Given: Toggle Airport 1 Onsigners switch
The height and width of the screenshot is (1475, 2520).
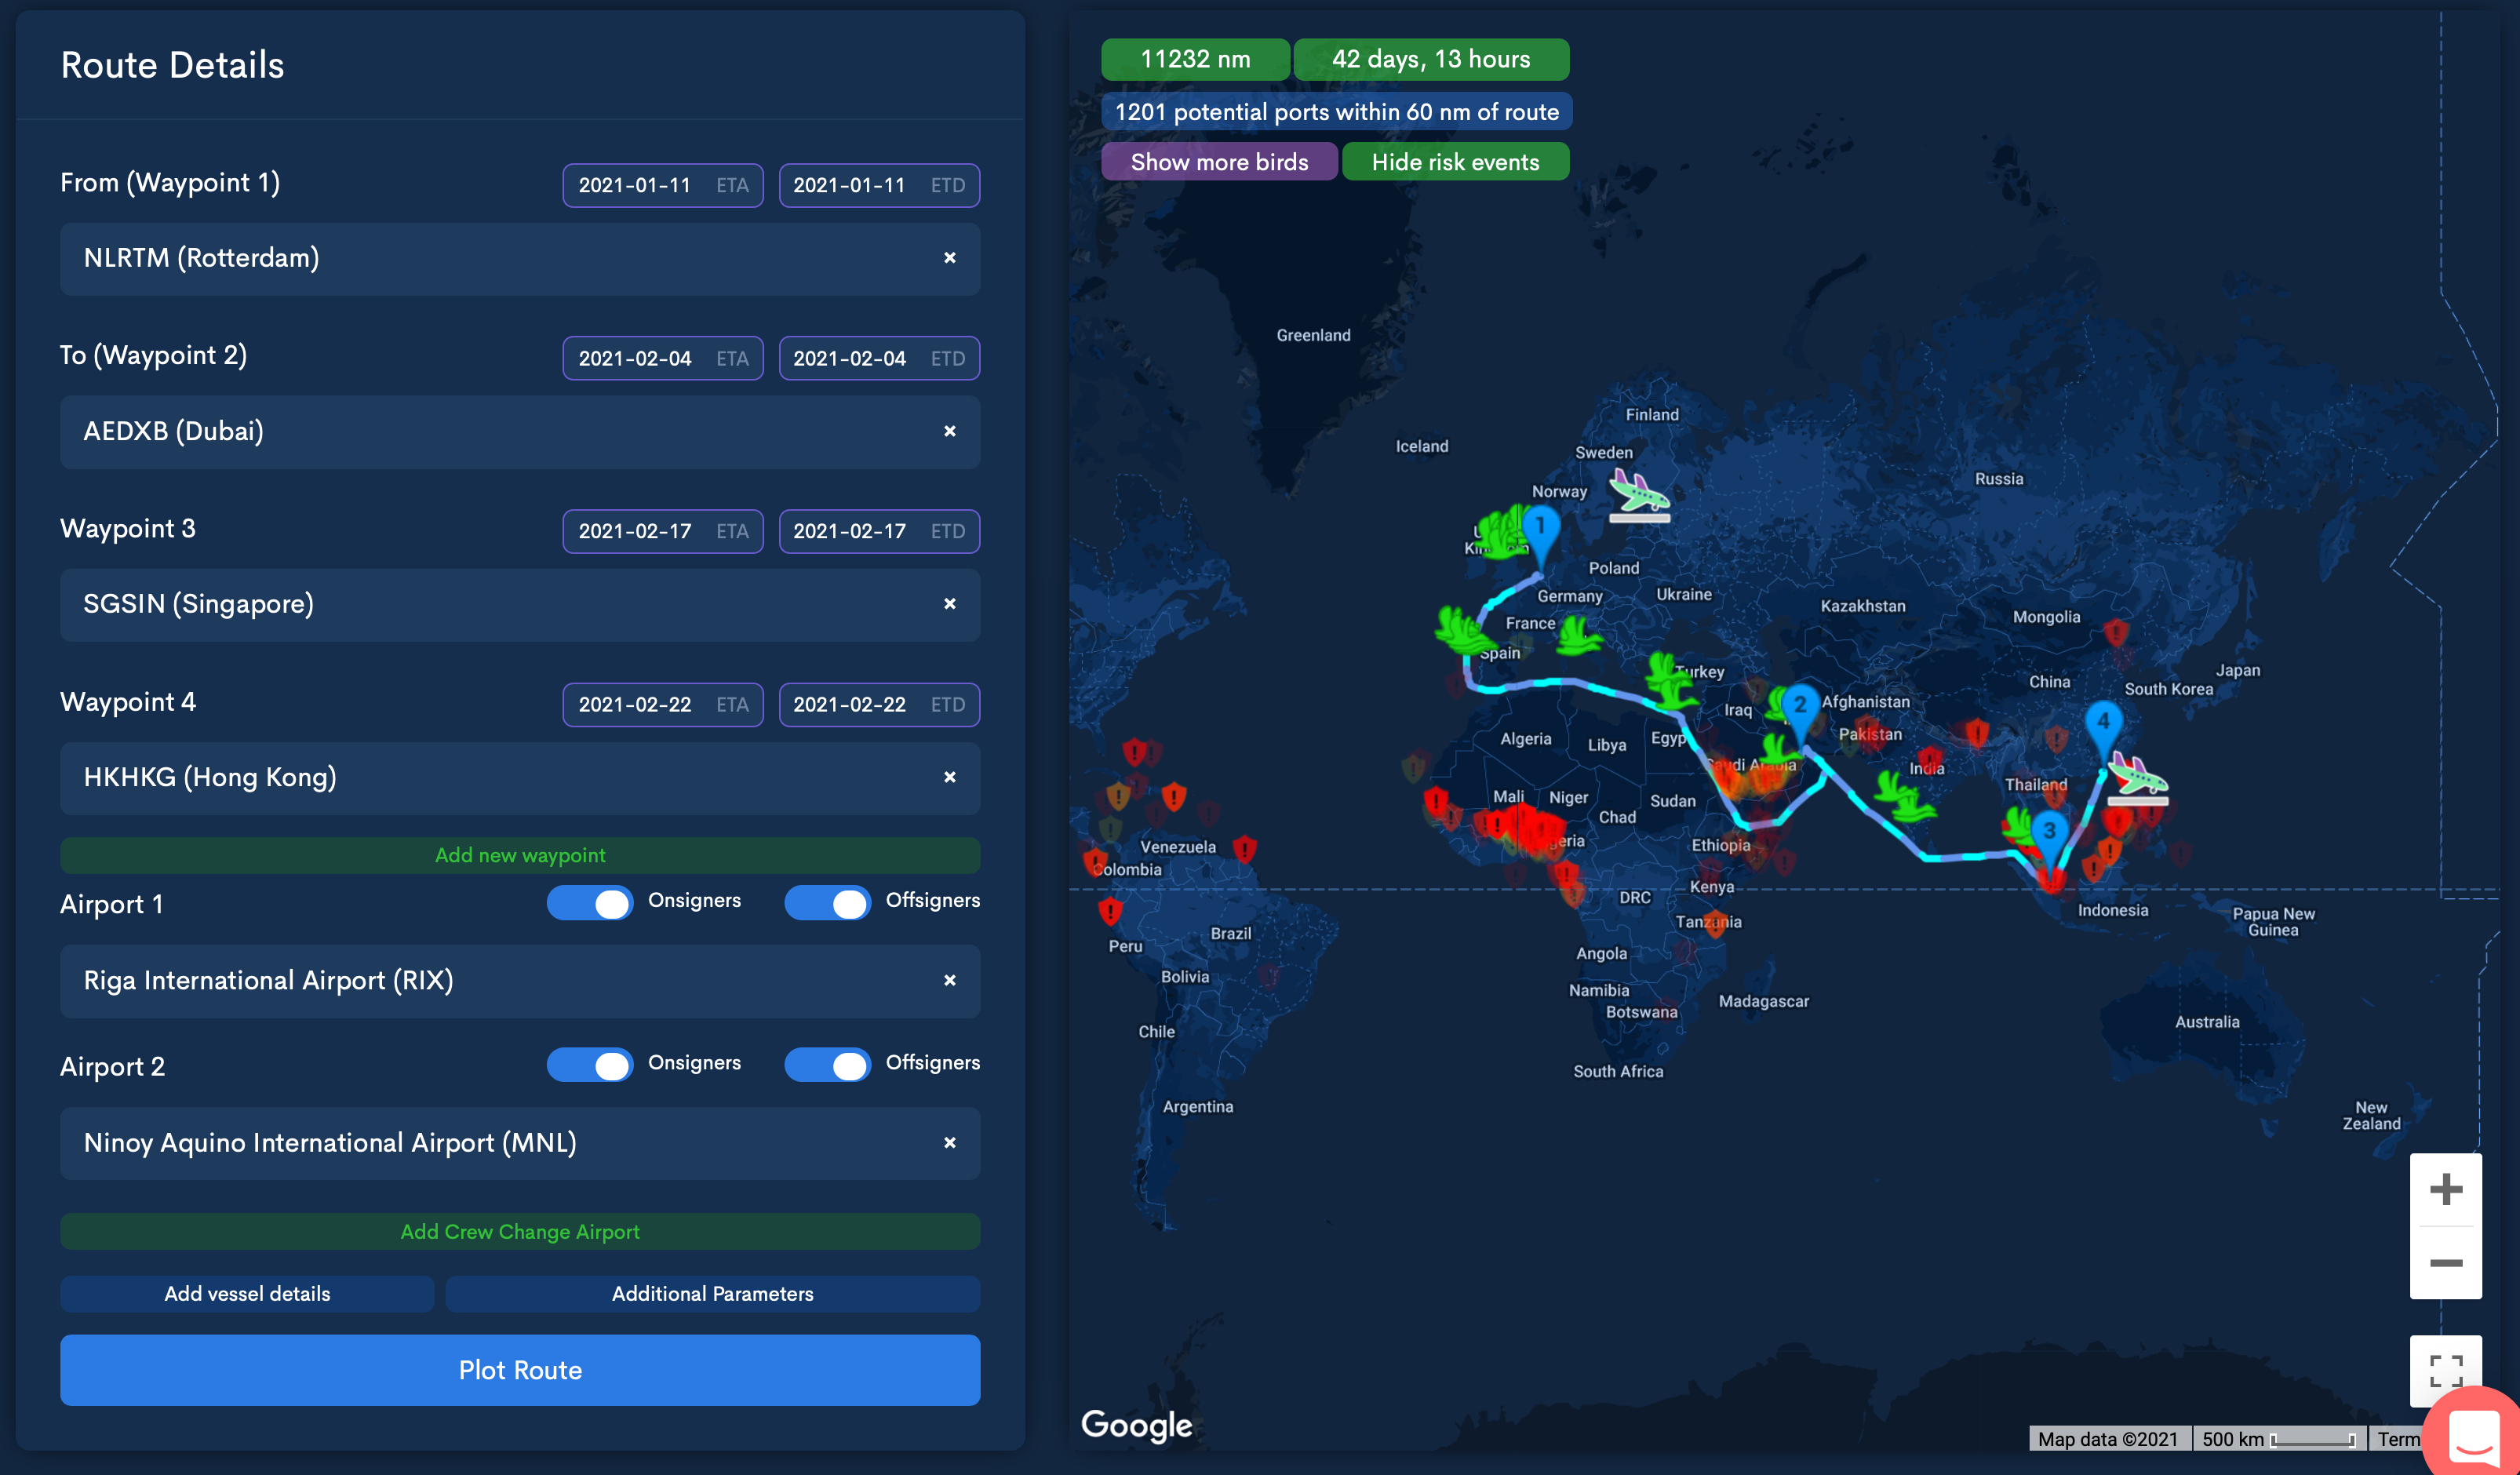Looking at the screenshot, I should [590, 902].
